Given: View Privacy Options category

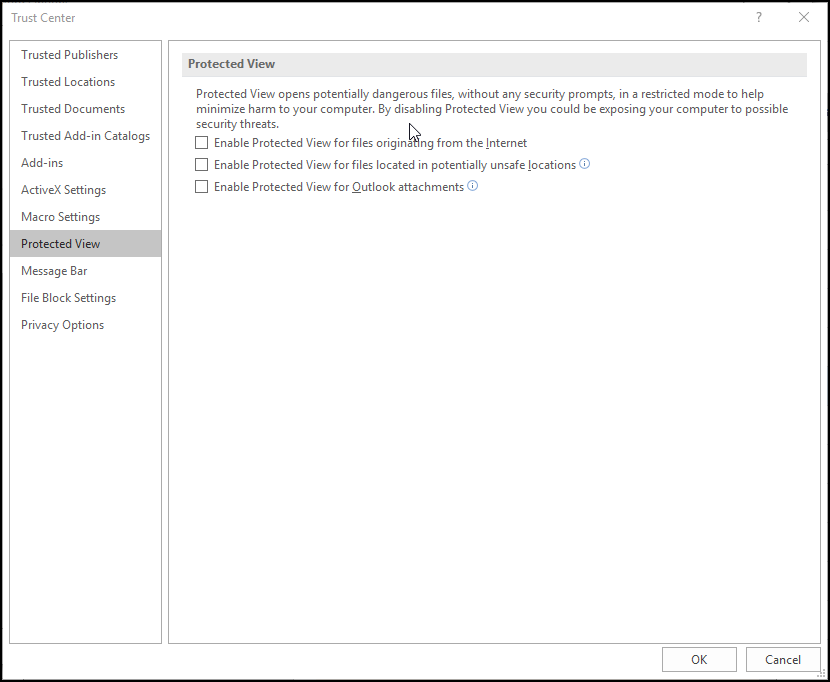Looking at the screenshot, I should 62,325.
